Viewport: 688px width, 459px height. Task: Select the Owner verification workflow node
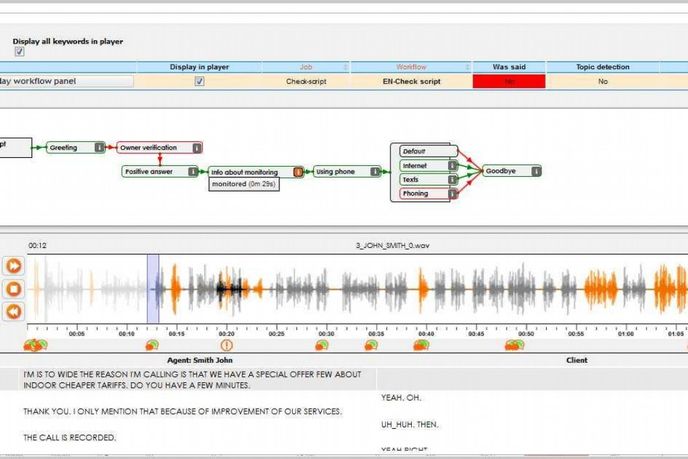point(159,148)
